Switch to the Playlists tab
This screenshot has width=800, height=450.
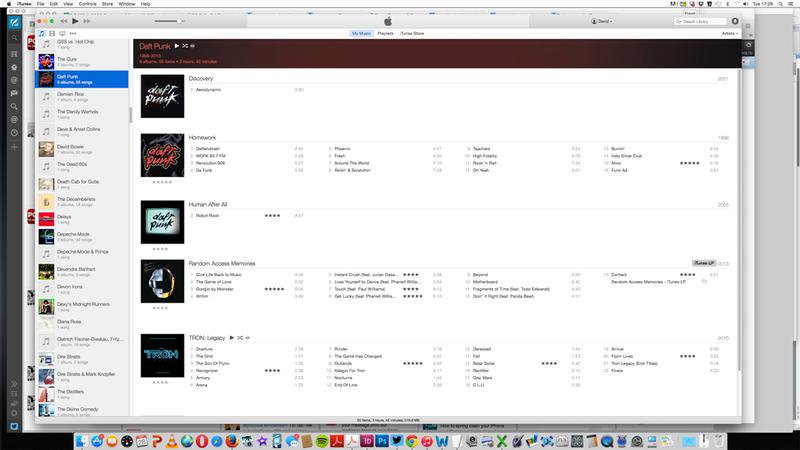(385, 33)
